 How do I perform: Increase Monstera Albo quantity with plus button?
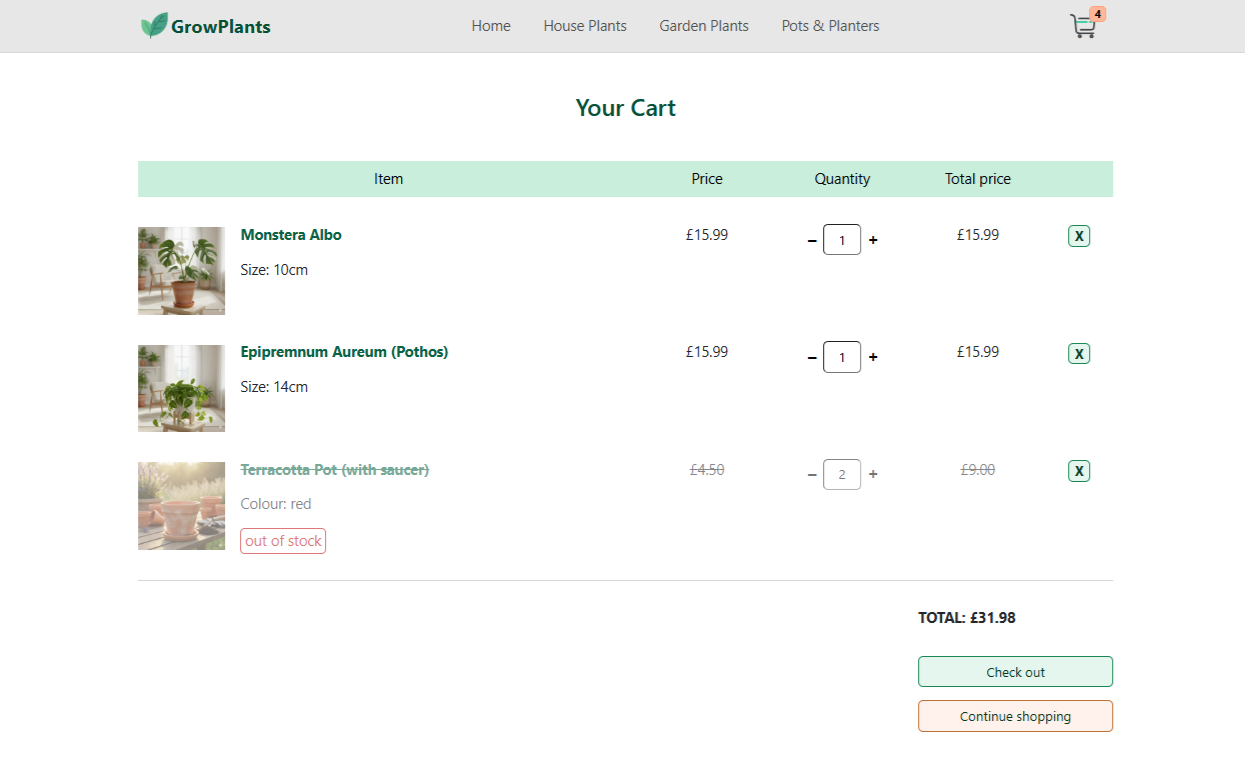point(872,240)
